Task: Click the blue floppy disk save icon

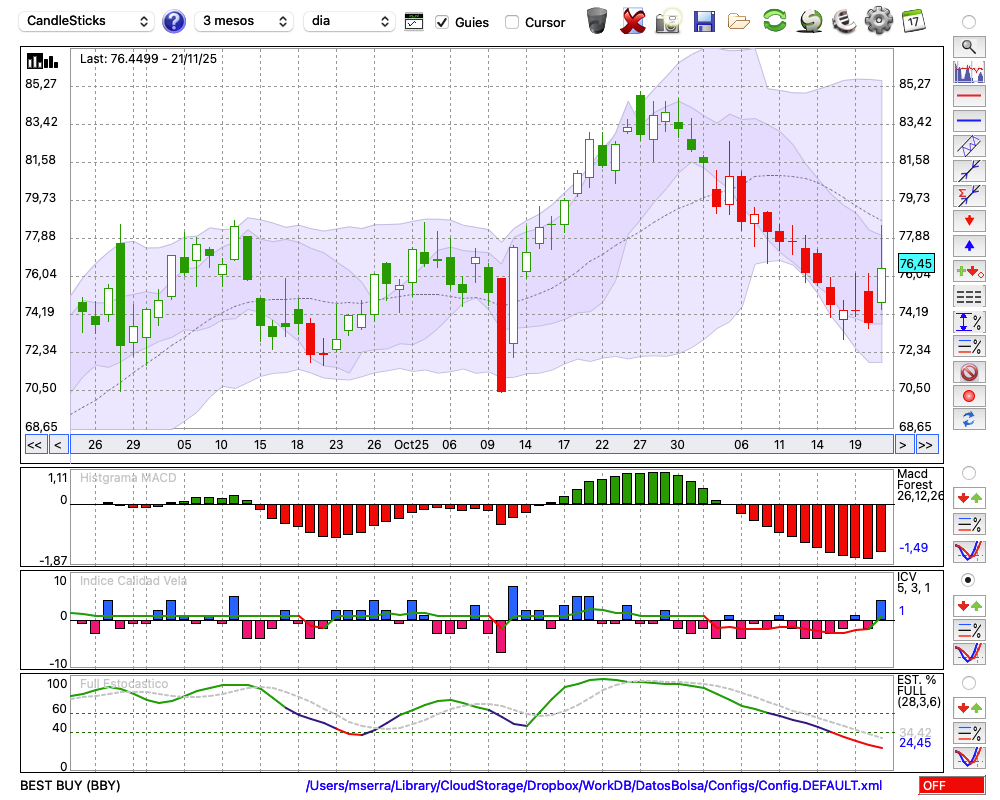Action: 704,20
